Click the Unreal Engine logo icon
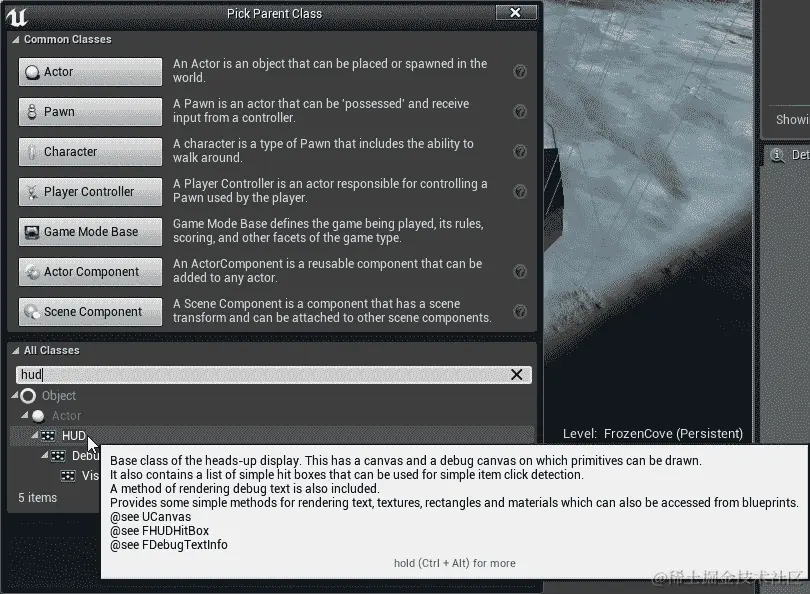Image resolution: width=810 pixels, height=594 pixels. 17,17
